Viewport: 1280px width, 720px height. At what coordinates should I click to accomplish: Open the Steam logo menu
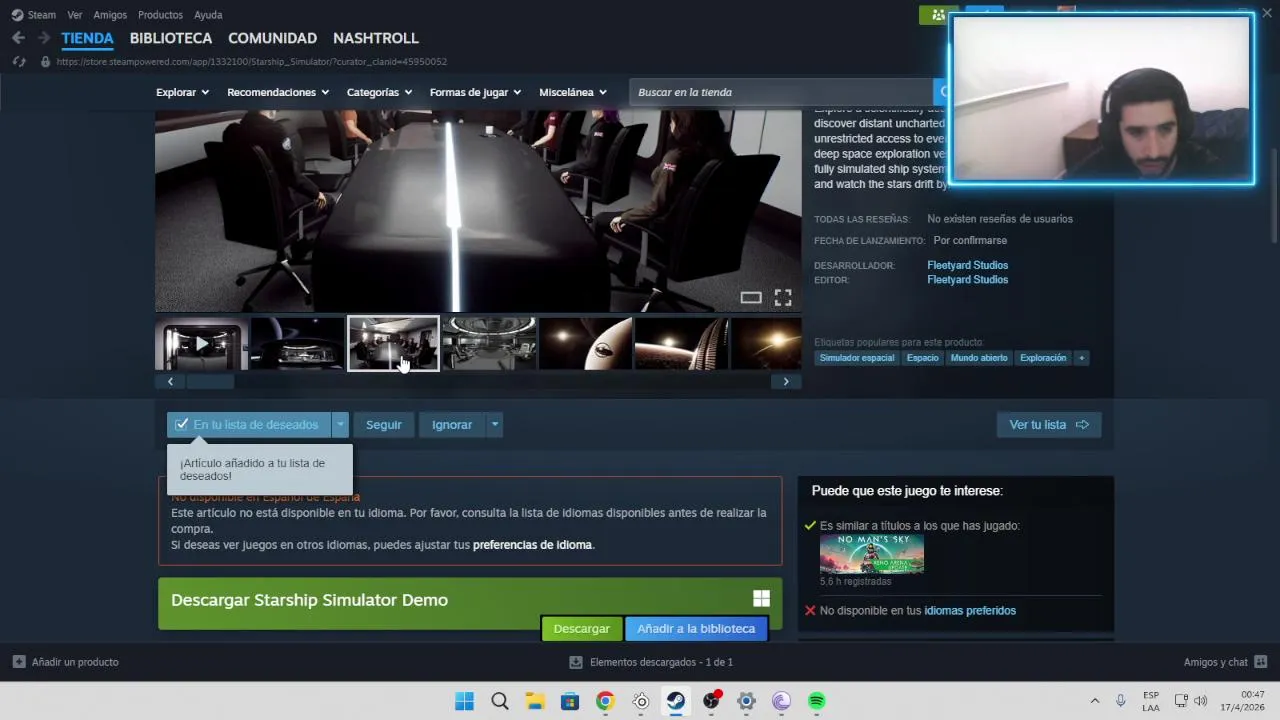[x=33, y=15]
